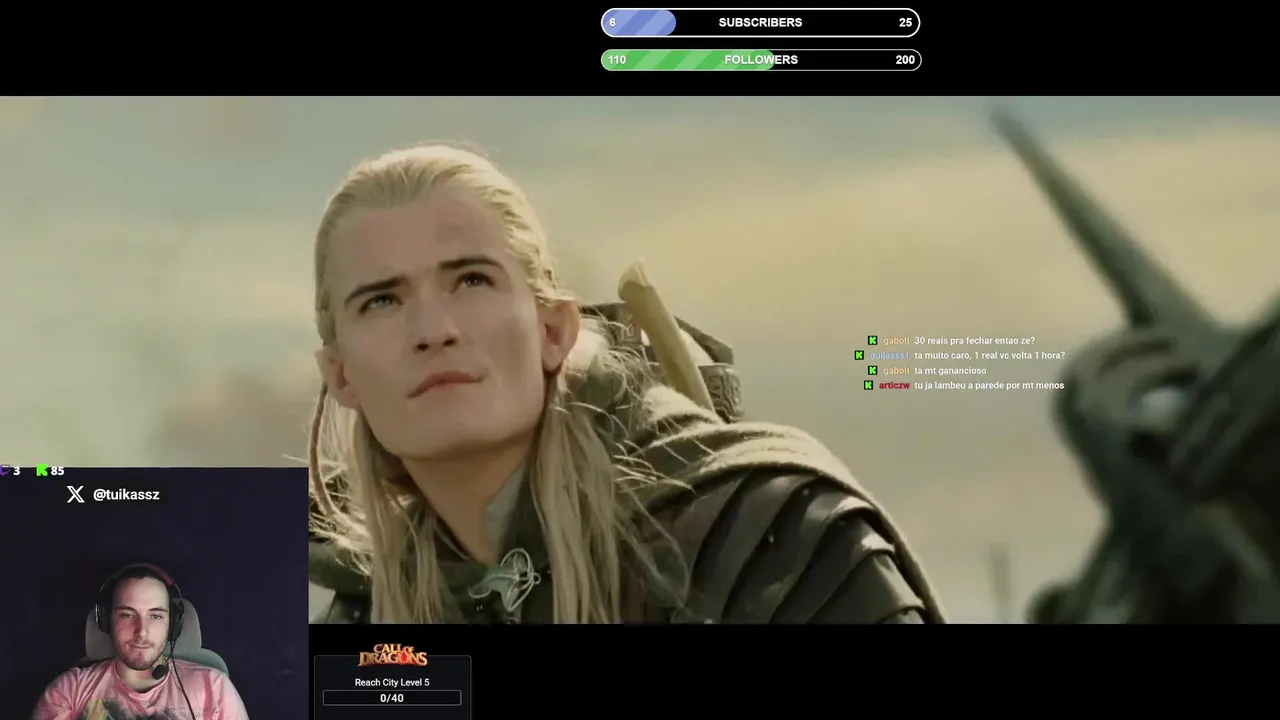Click the Kick badge beside 'ta mt ganancioso'
The width and height of the screenshot is (1280, 720).
point(872,370)
